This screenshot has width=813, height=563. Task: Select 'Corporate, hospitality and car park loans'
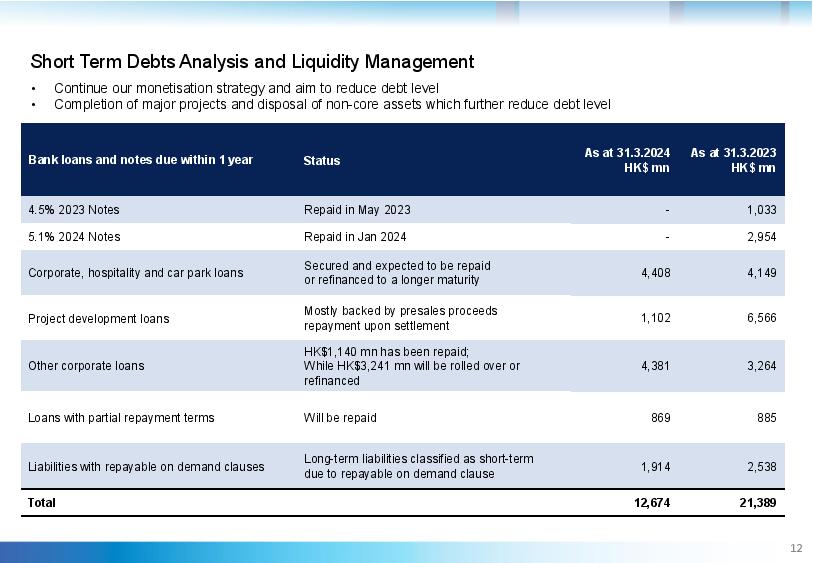click(136, 273)
